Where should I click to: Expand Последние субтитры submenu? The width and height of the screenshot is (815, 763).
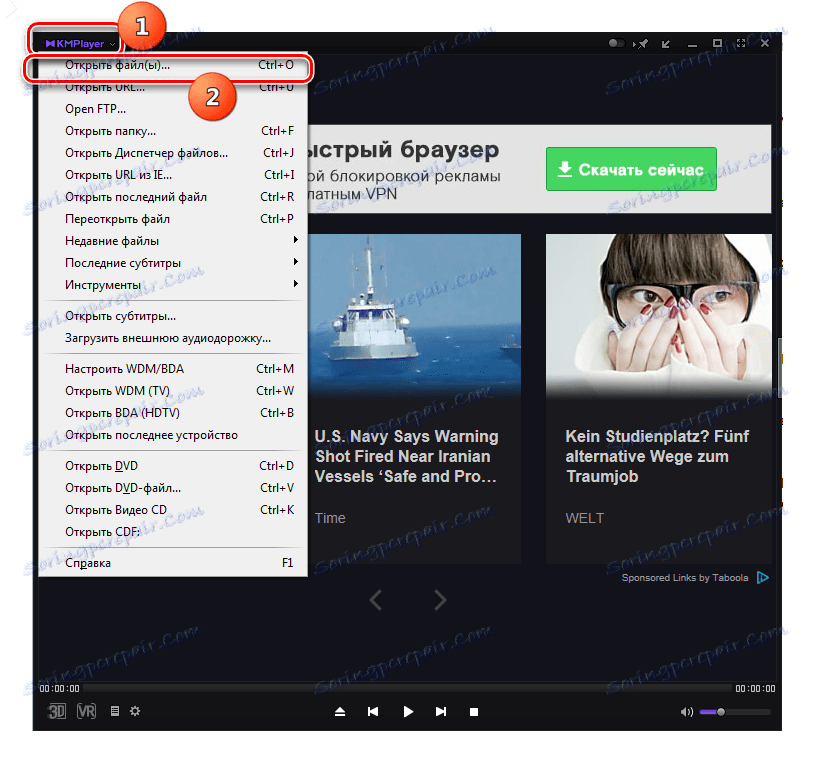tap(173, 263)
